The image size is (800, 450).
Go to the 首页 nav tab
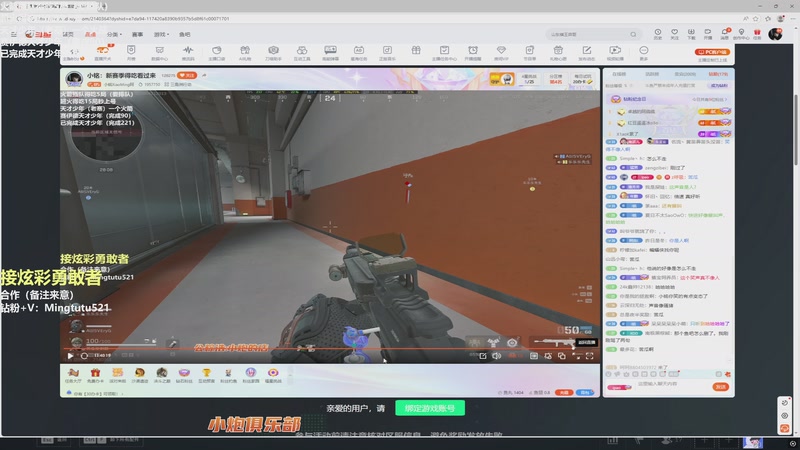click(68, 35)
